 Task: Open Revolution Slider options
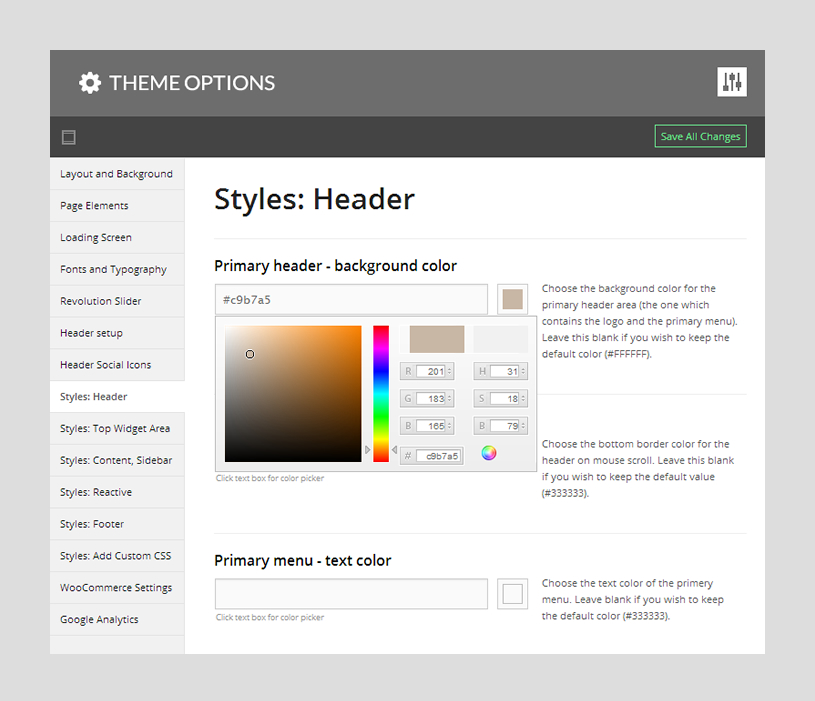click(117, 301)
